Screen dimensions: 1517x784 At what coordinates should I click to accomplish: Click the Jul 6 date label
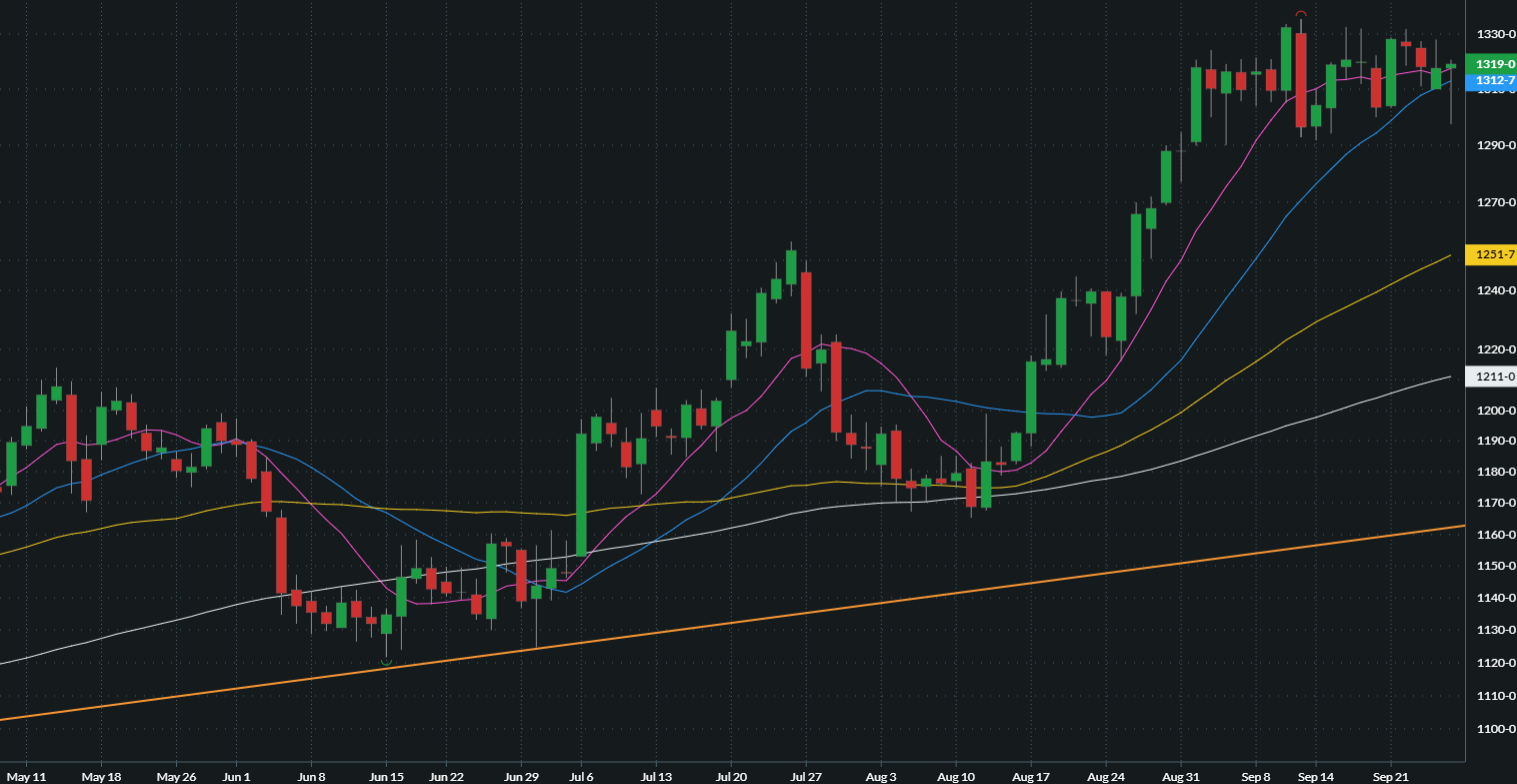(x=581, y=776)
